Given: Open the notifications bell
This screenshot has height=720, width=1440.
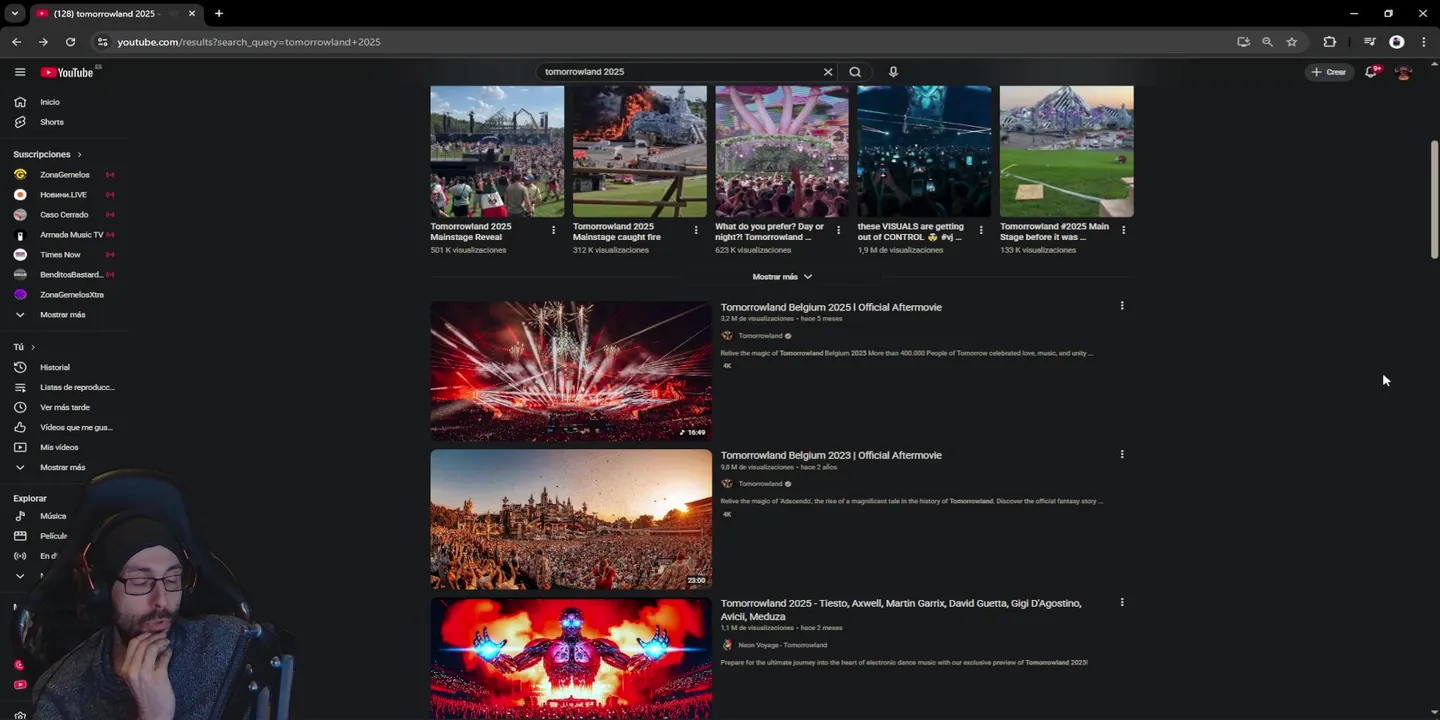Looking at the screenshot, I should tap(1371, 72).
